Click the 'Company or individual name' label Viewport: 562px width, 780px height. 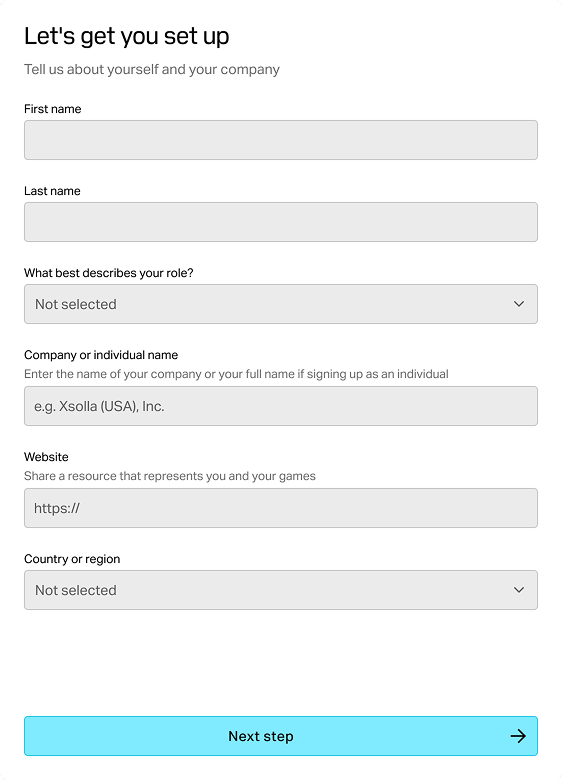(x=101, y=355)
